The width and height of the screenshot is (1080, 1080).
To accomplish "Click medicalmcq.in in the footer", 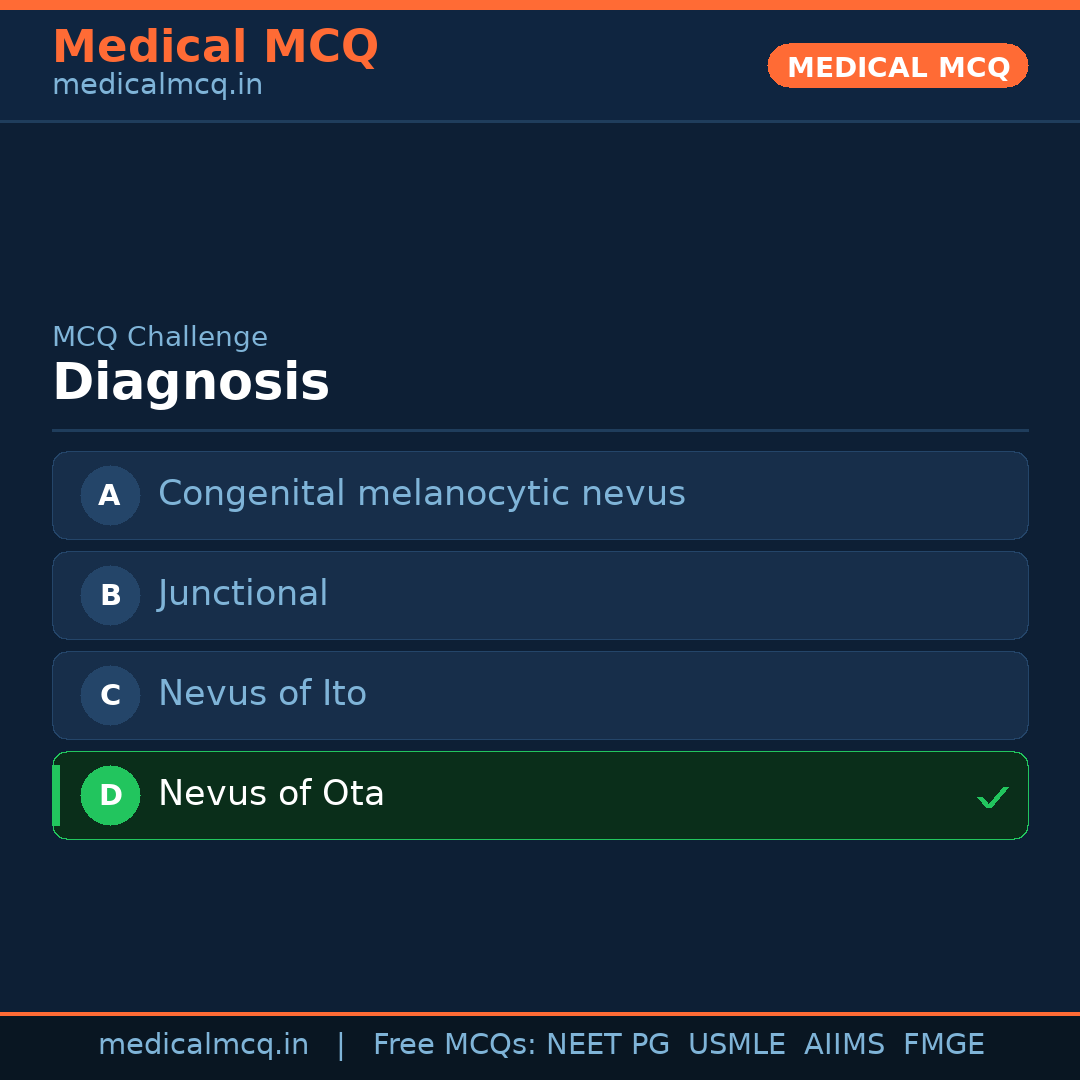I will click(x=204, y=1044).
